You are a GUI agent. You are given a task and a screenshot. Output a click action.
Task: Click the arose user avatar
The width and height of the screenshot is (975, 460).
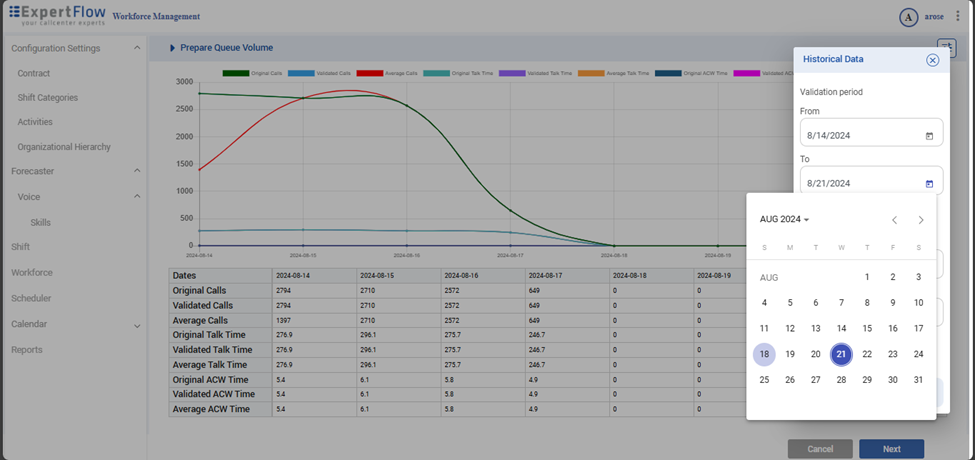[x=908, y=17]
